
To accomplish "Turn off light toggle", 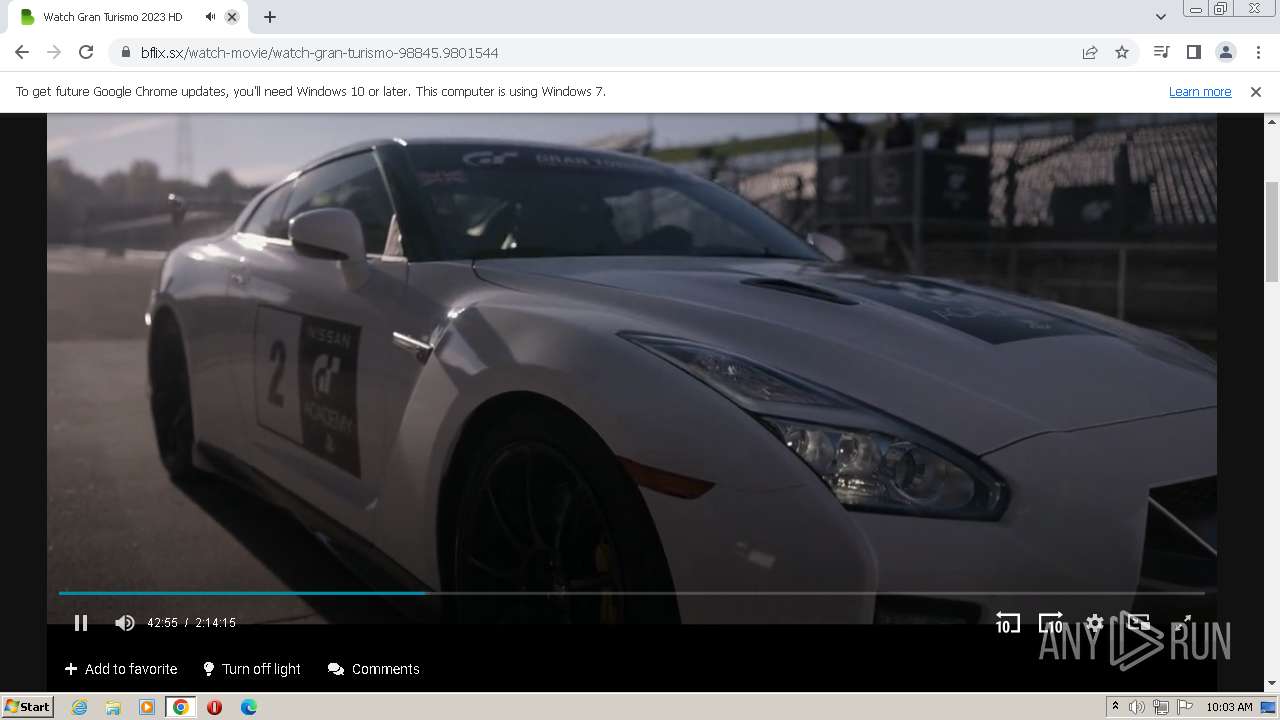I will pos(252,669).
